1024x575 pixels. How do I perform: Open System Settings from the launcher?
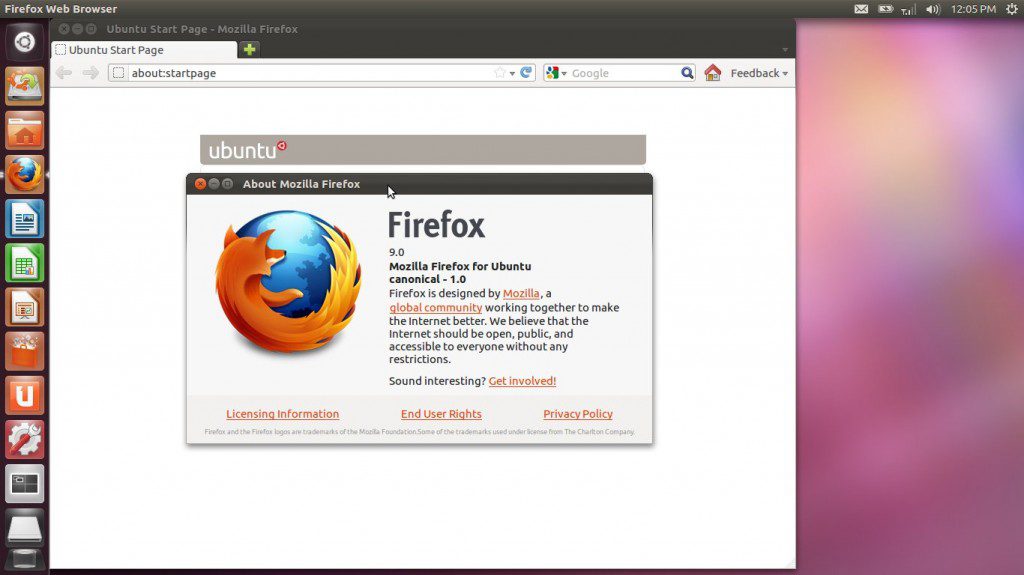point(25,440)
